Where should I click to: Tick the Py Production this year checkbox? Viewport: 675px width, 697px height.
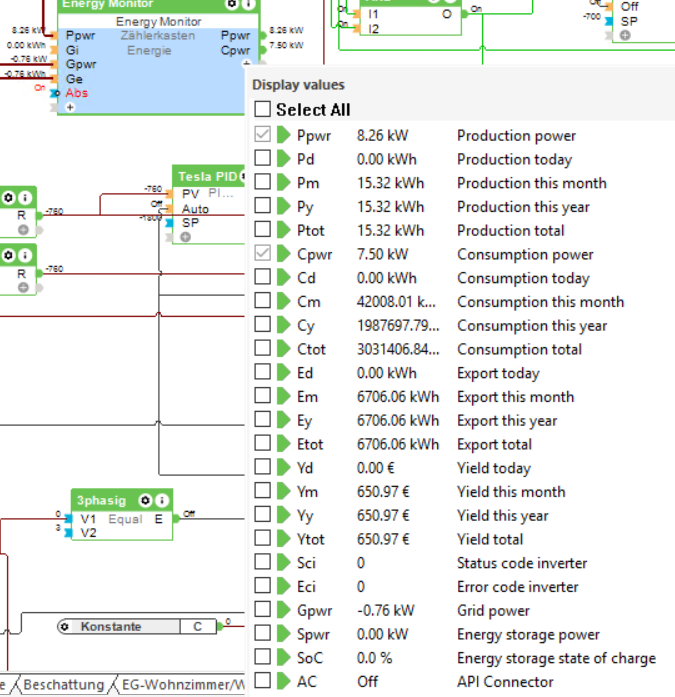(262, 205)
